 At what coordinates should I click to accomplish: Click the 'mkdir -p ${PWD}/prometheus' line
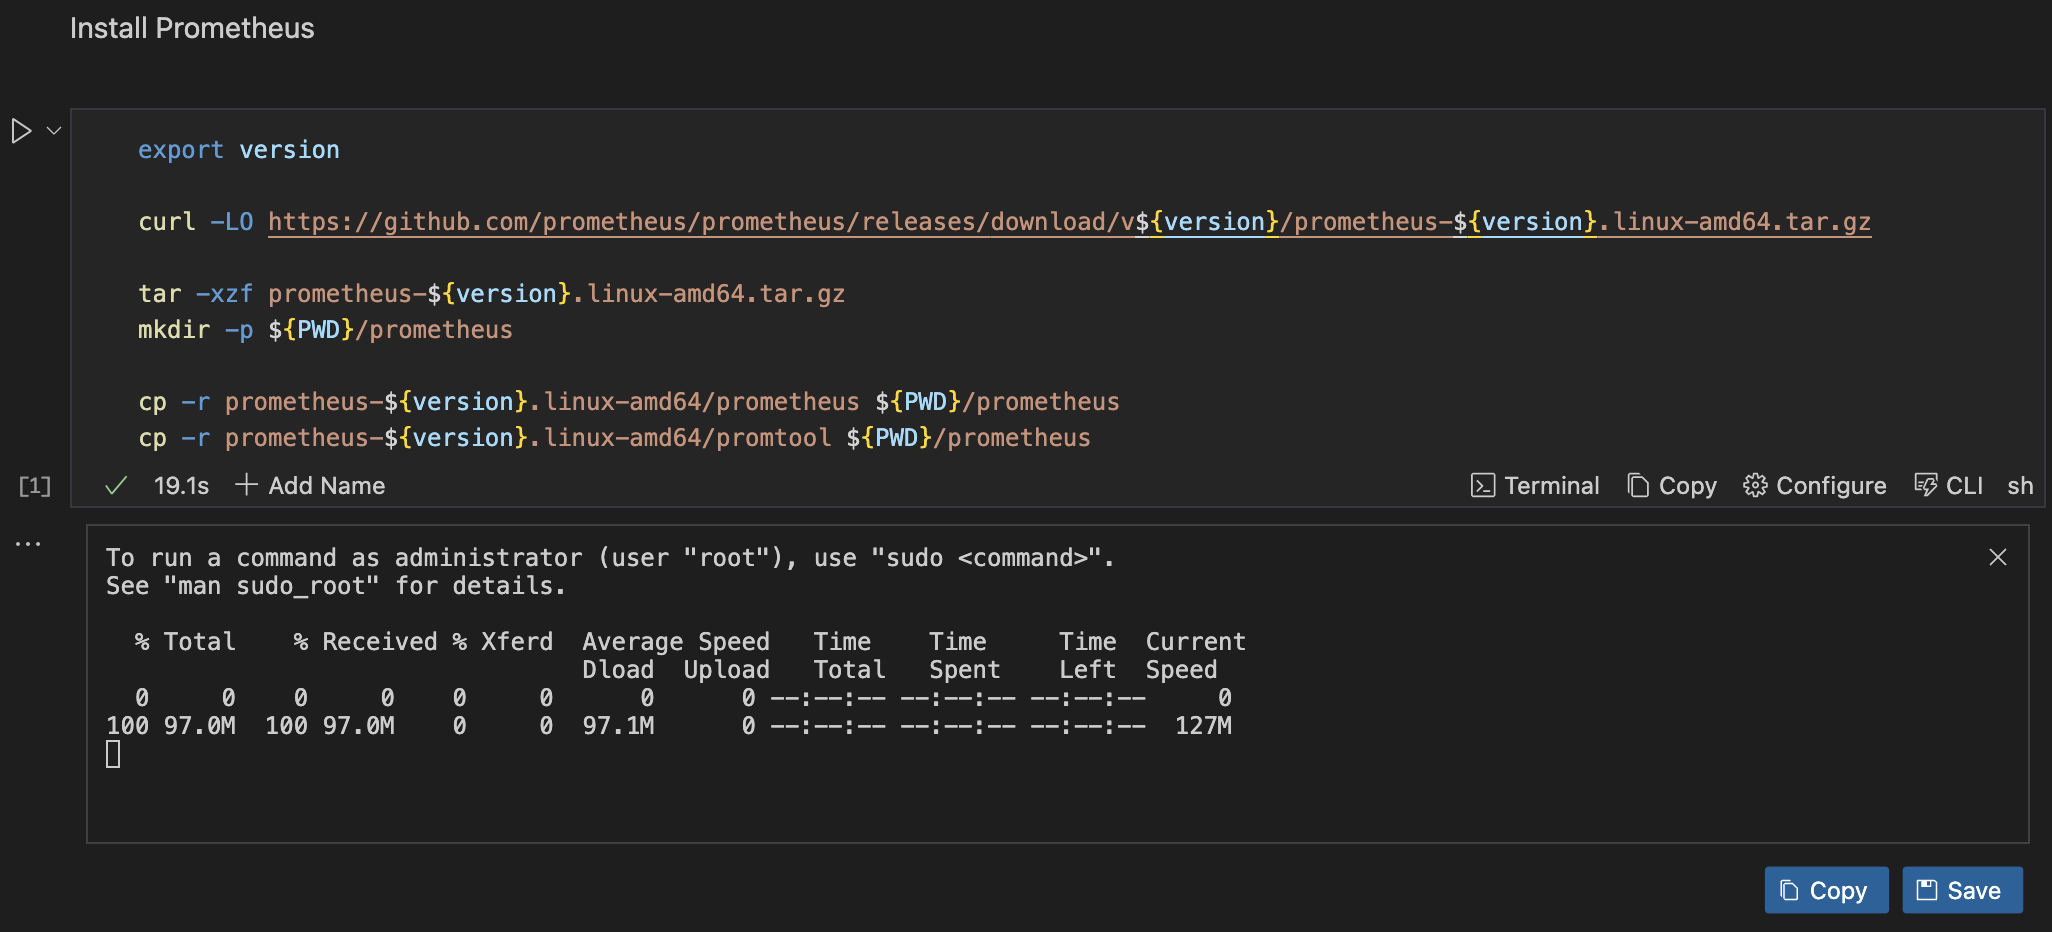(325, 330)
